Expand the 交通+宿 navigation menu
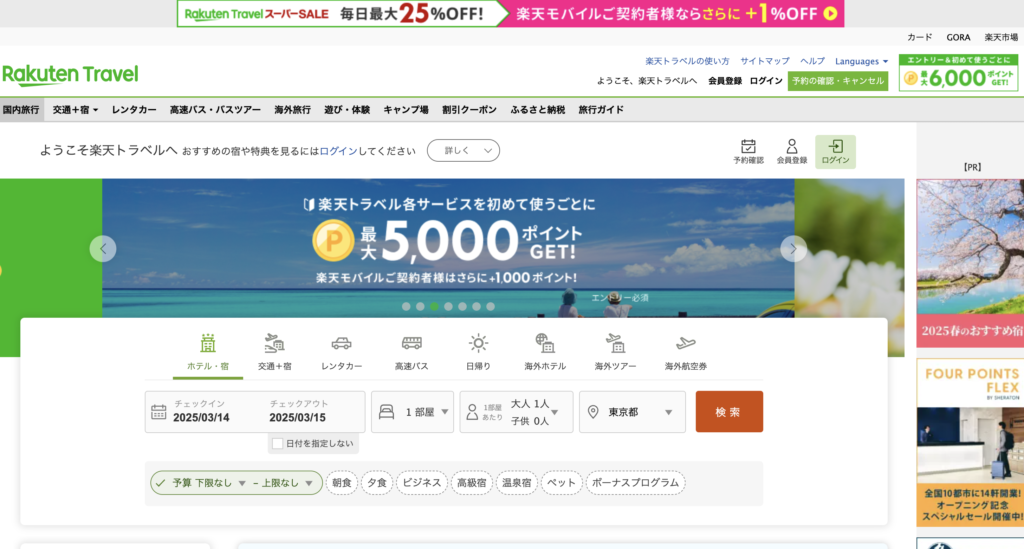 [75, 110]
